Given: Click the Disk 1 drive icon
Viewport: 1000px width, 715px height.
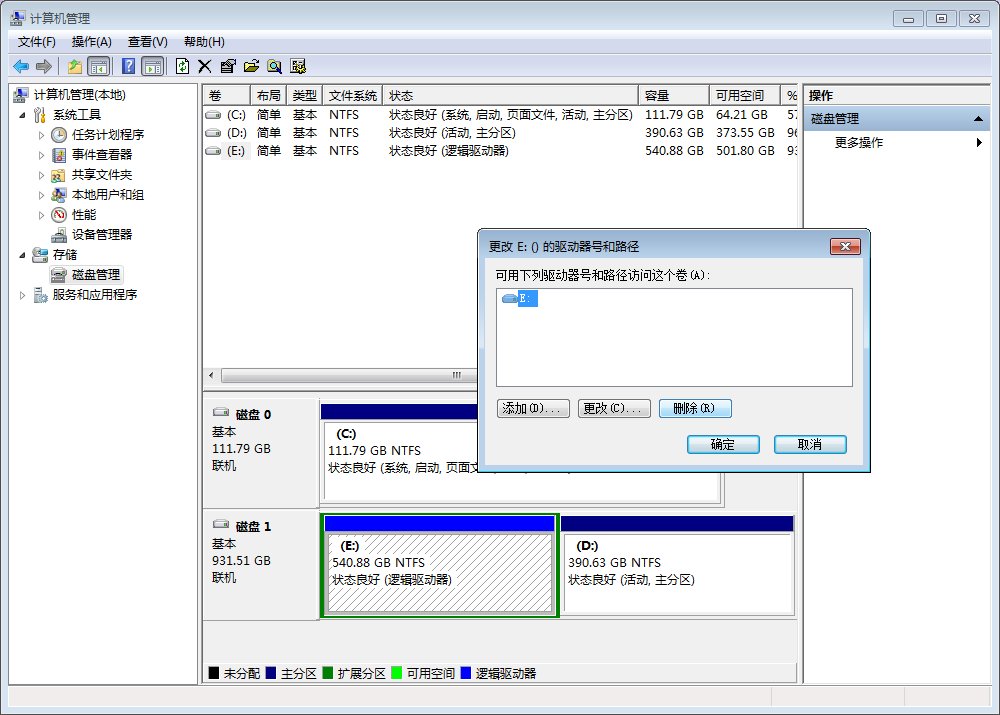Looking at the screenshot, I should pyautogui.click(x=221, y=524).
